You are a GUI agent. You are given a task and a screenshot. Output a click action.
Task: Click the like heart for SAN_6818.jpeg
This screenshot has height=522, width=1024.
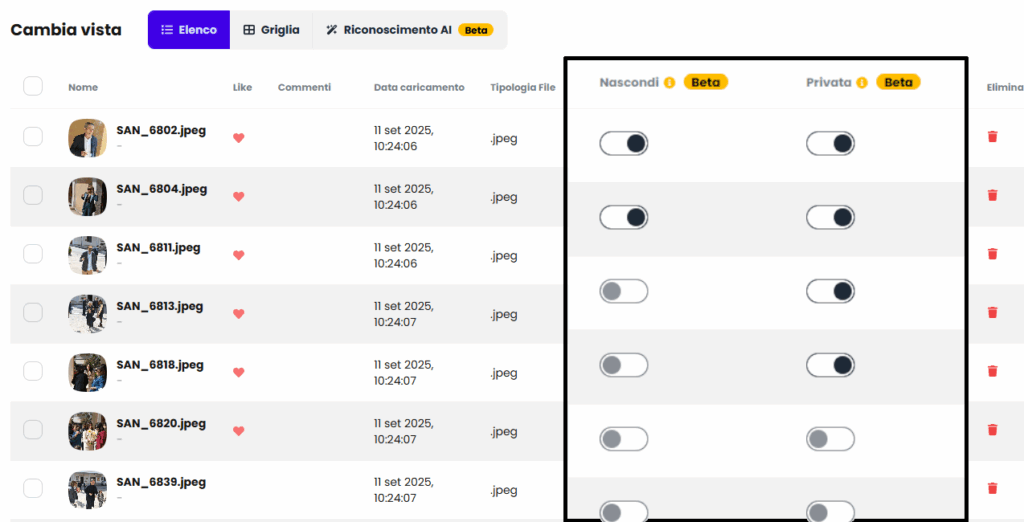click(x=238, y=373)
